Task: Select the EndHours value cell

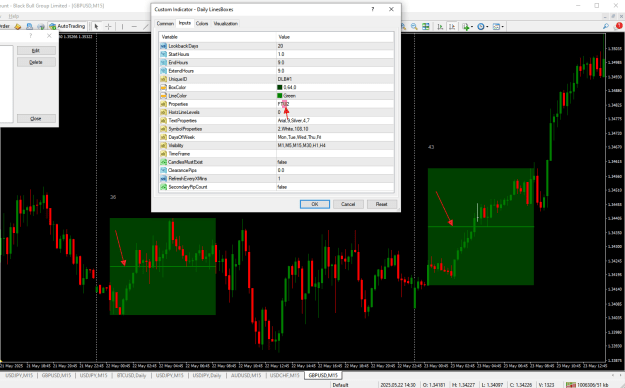Action: click(335, 63)
